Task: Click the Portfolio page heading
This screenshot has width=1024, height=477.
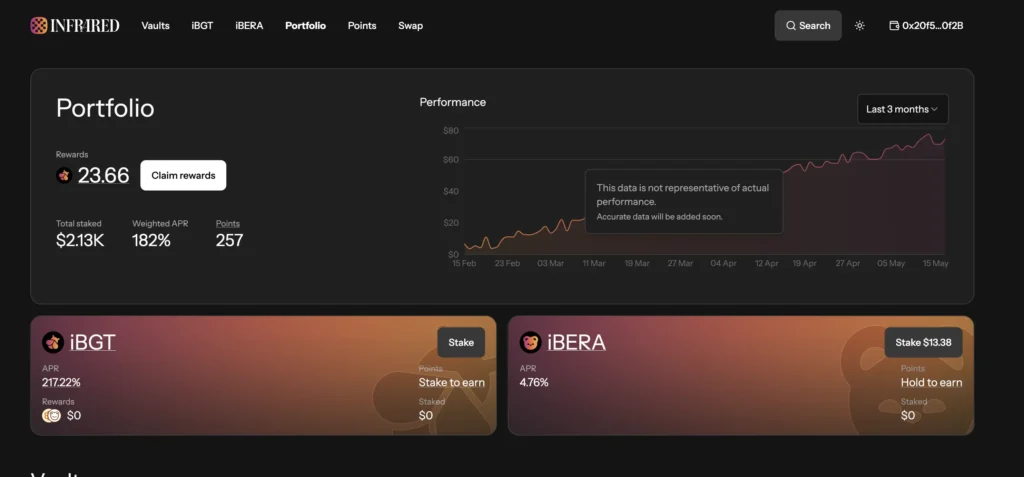Action: point(105,108)
